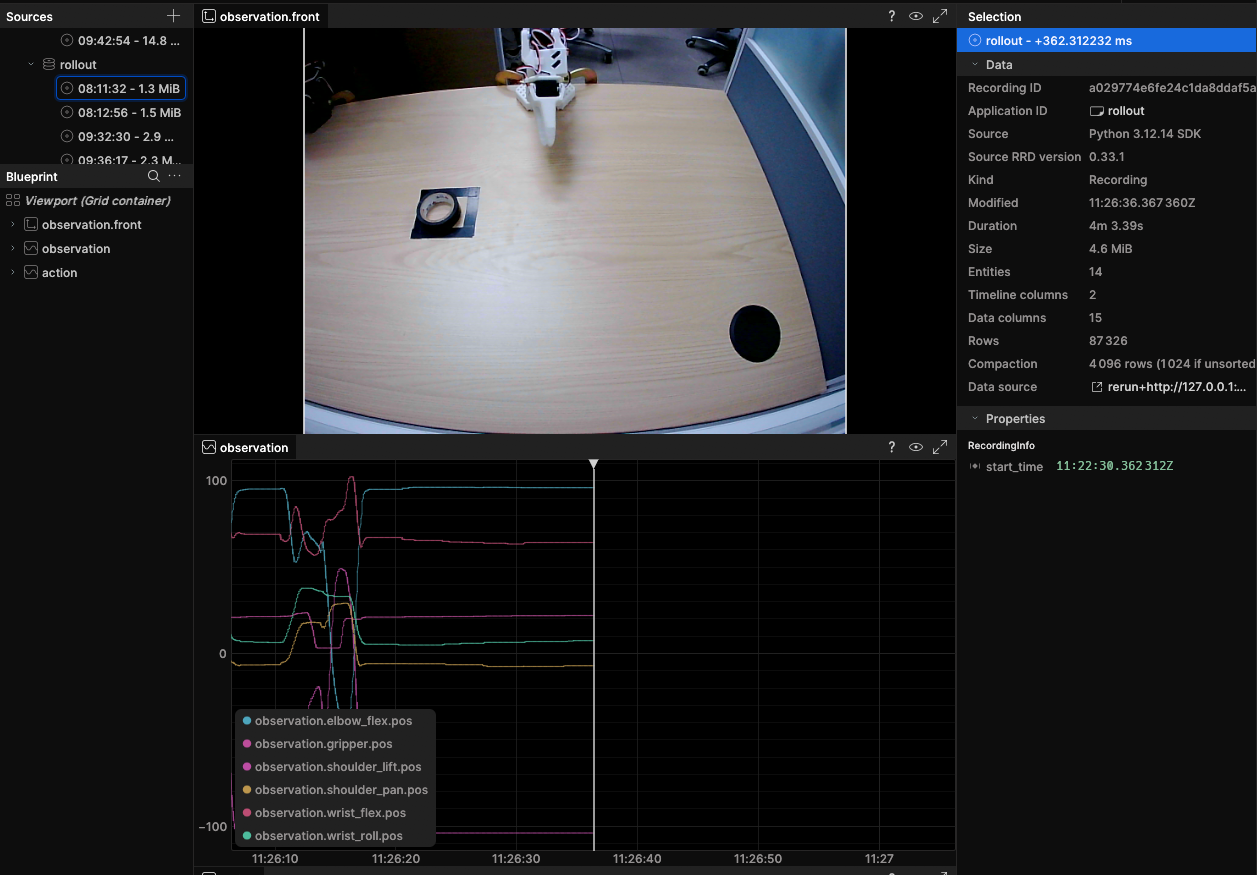
Task: Select the observation.front view tab
Action: pyautogui.click(x=261, y=16)
